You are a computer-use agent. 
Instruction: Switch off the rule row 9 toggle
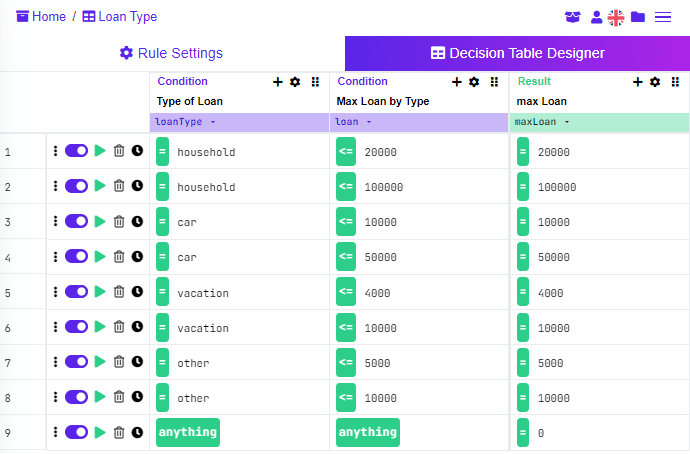tap(77, 432)
